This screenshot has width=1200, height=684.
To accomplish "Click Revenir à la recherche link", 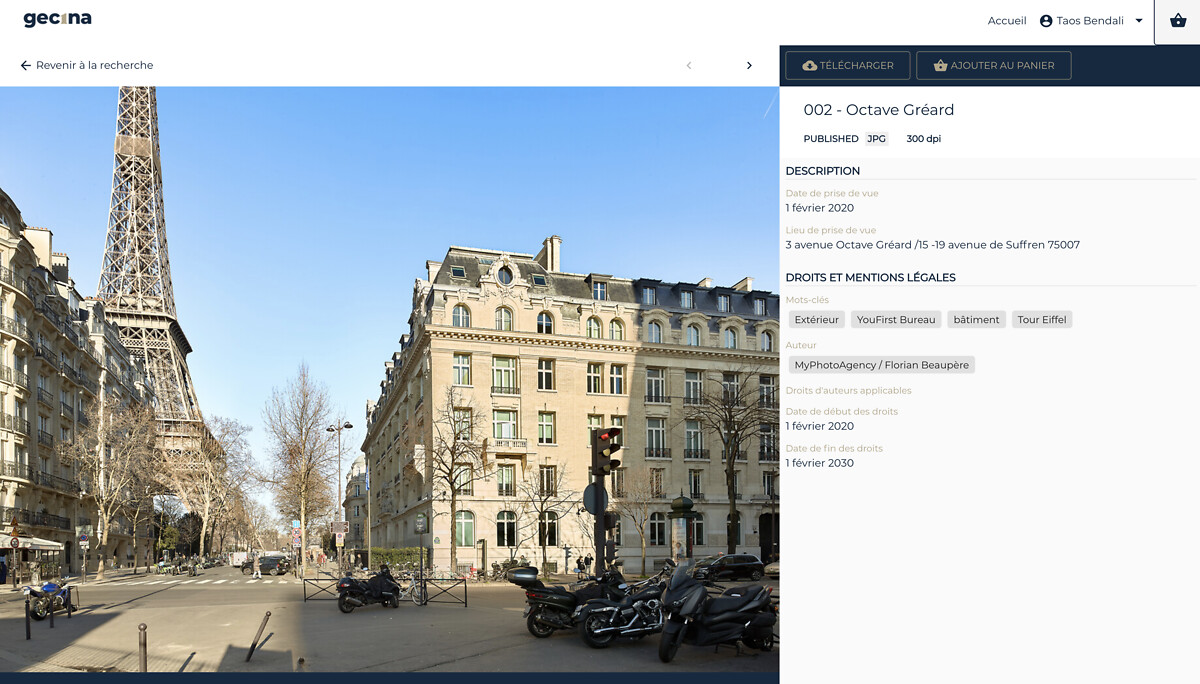I will 87,65.
